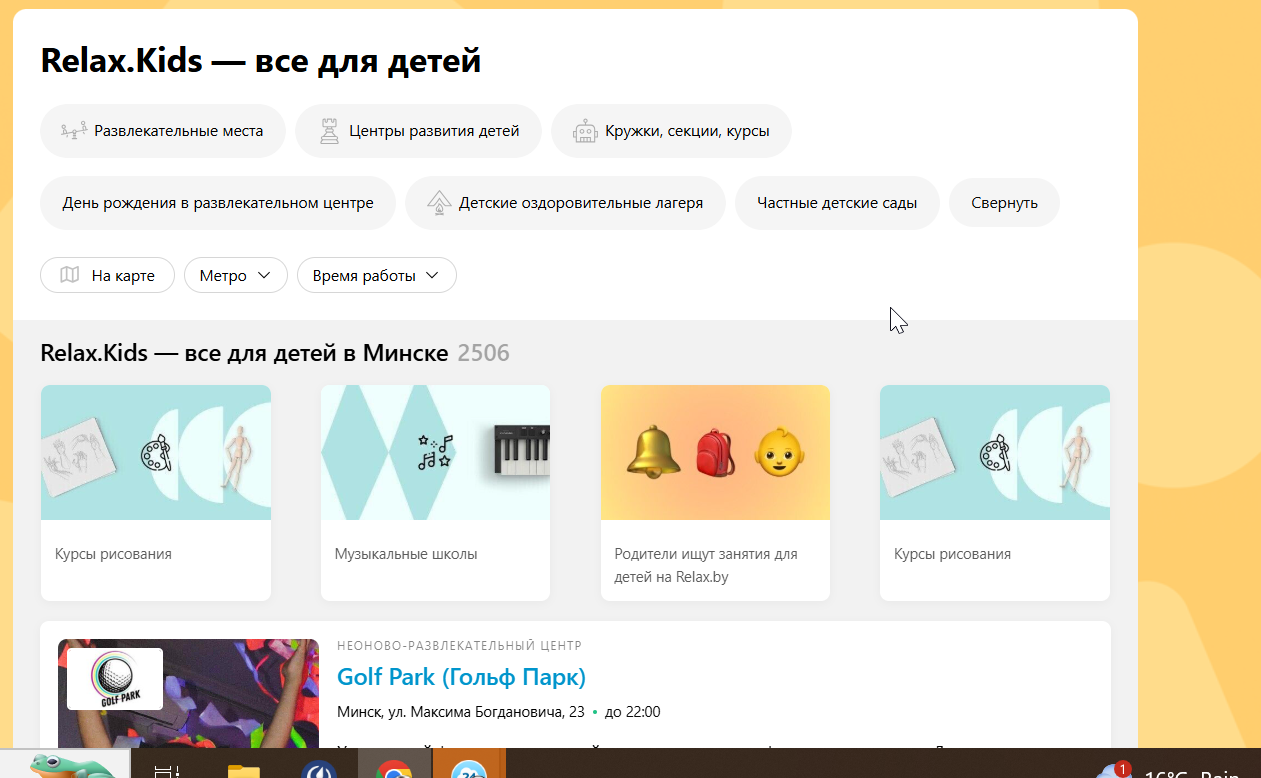Expand the Время работы filter dropdown
This screenshot has height=778, width=1261.
tap(377, 275)
